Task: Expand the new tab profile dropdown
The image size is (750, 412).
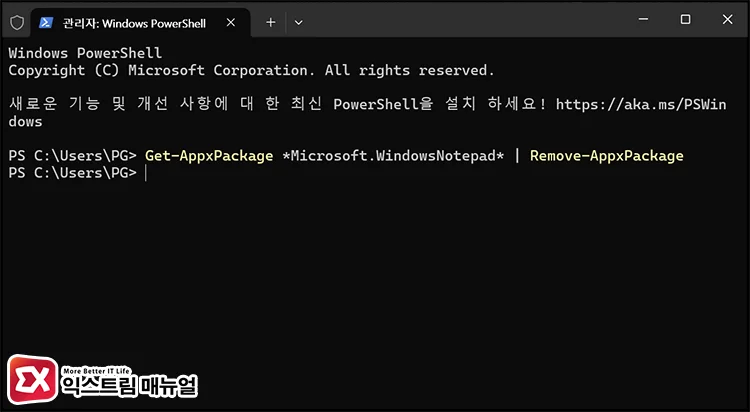Action: click(298, 22)
